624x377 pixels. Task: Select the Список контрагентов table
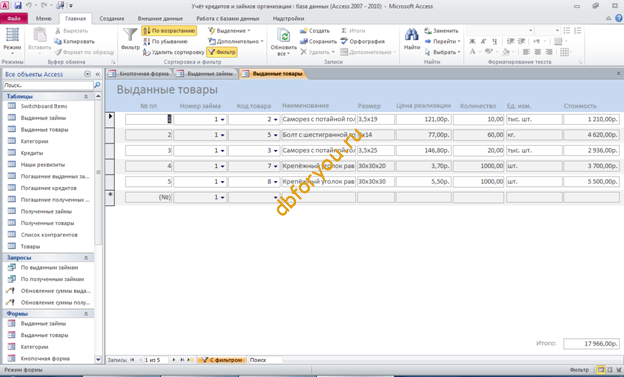pos(49,234)
